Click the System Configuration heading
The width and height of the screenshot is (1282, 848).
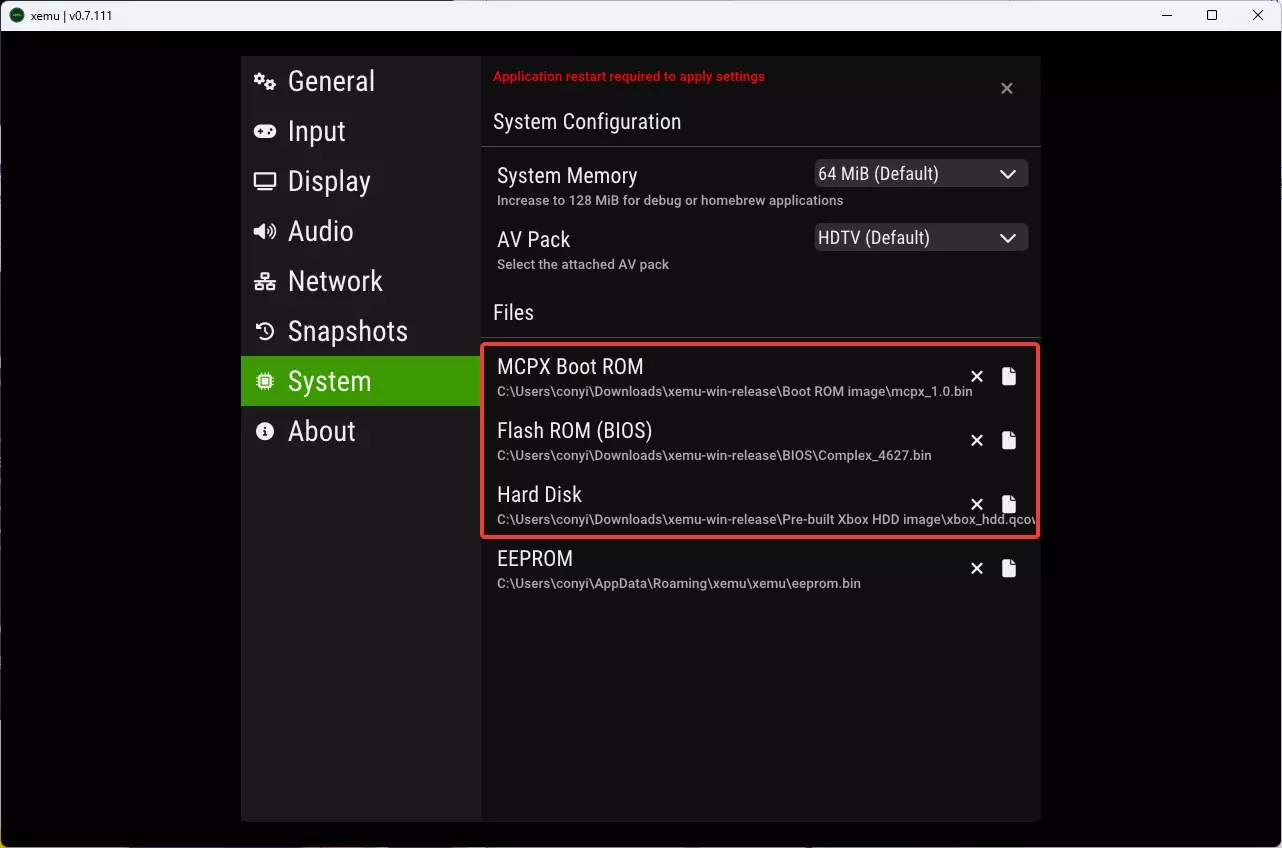587,122
